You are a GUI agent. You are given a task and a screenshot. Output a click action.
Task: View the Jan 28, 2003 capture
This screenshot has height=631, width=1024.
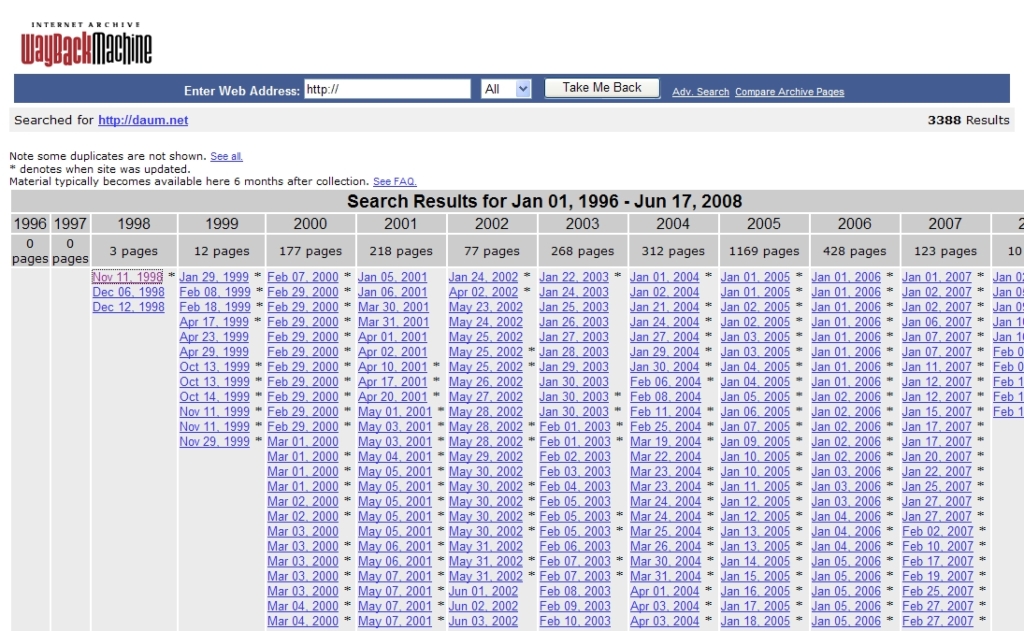pyautogui.click(x=574, y=352)
